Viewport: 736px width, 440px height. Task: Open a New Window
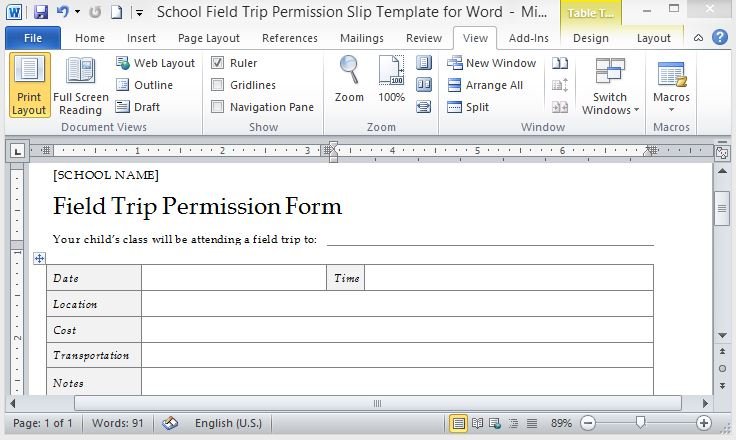click(490, 63)
